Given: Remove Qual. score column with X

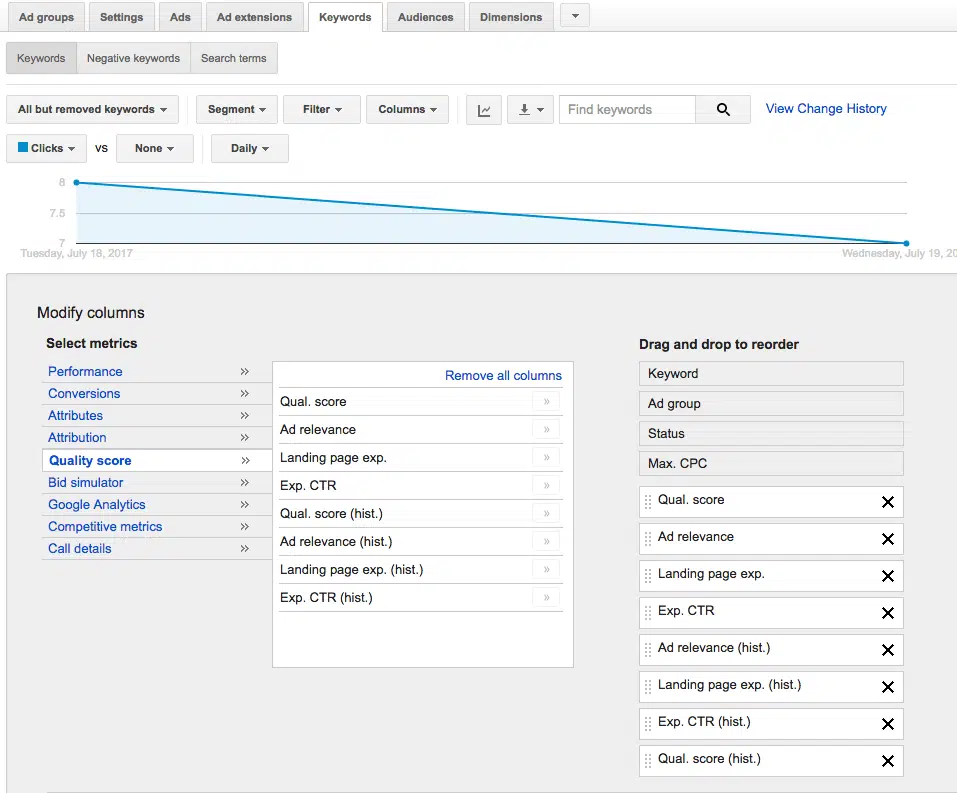Looking at the screenshot, I should (x=887, y=502).
